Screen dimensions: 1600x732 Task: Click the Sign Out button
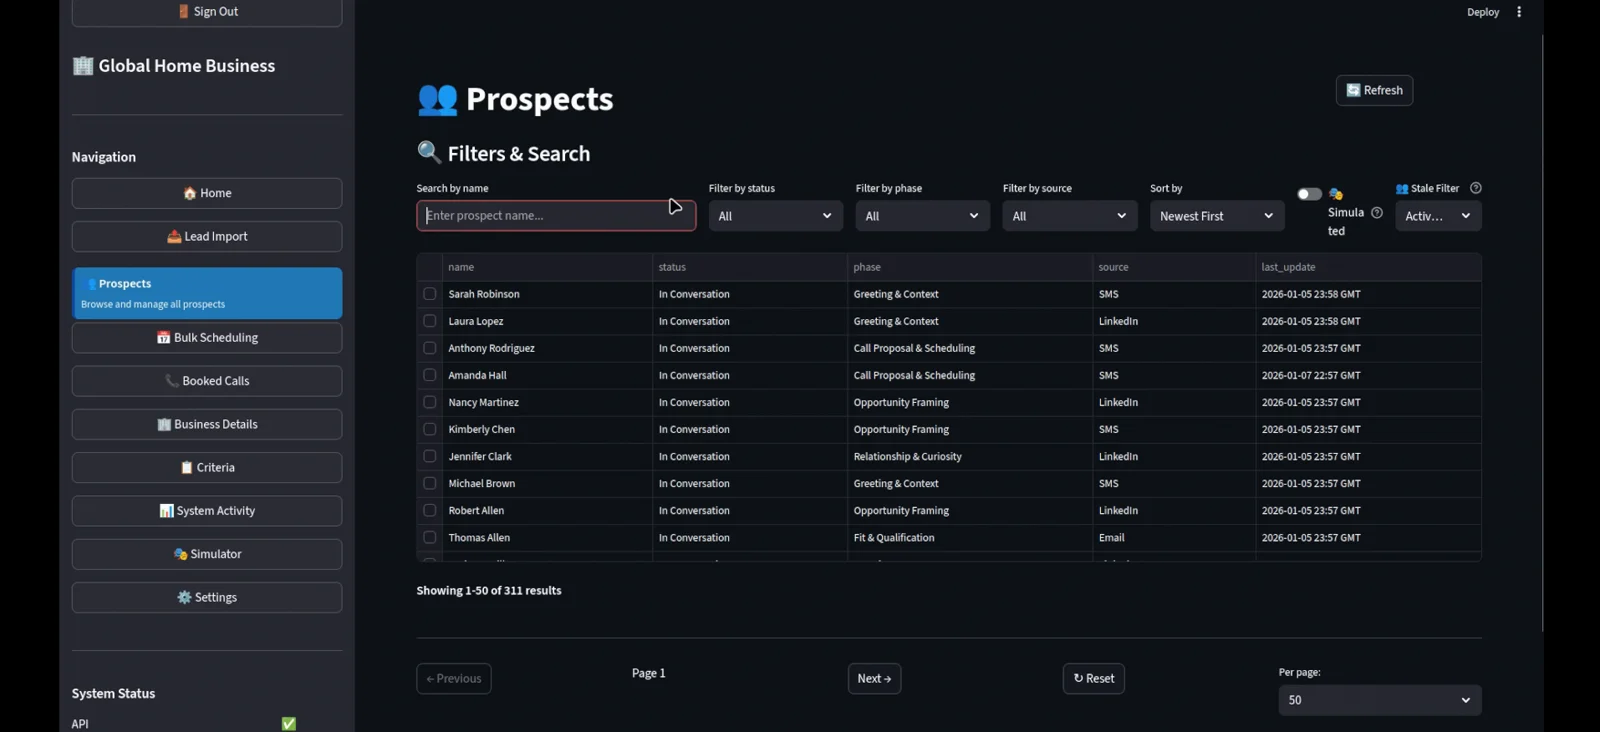[207, 12]
